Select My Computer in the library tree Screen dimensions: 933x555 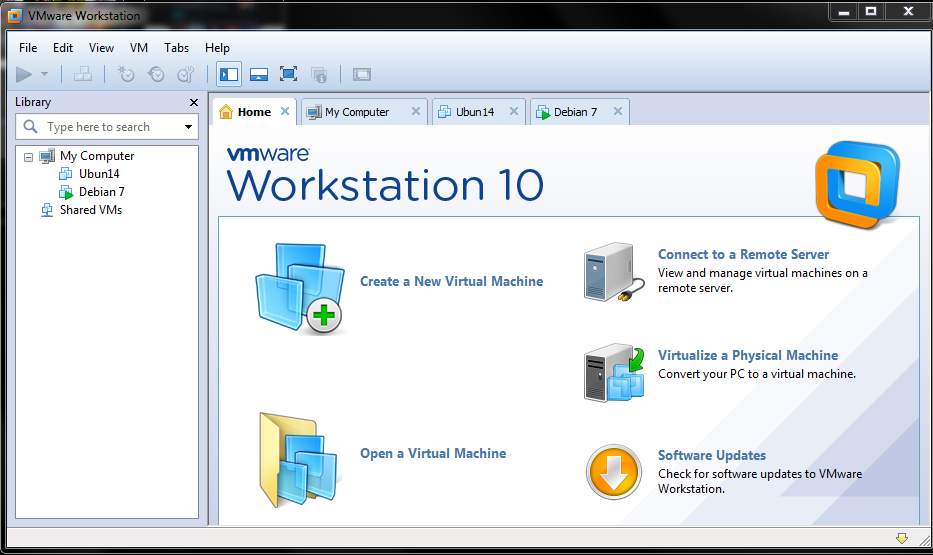[x=97, y=156]
